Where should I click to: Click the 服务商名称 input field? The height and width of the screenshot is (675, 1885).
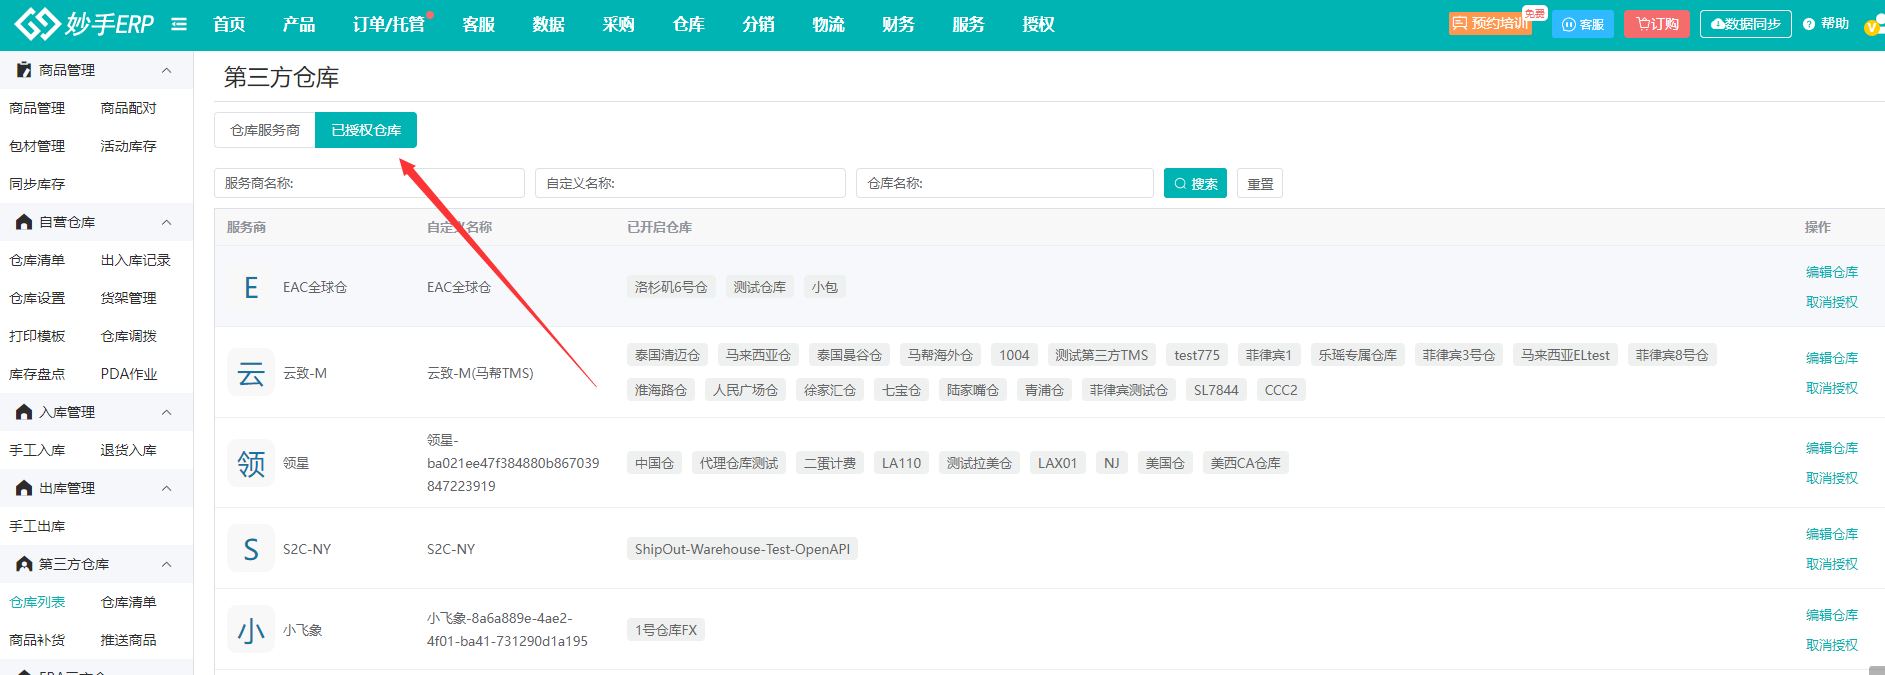click(x=369, y=184)
